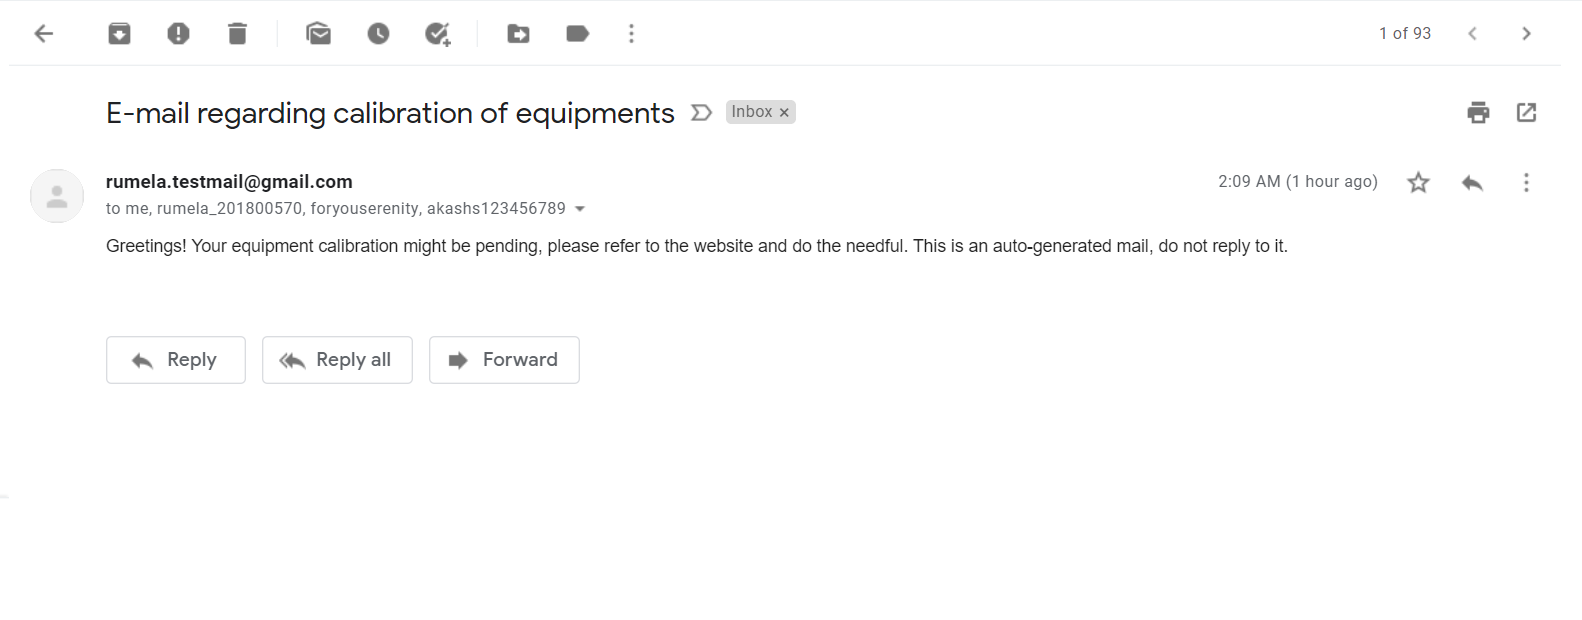Open the email in a new window

tap(1526, 112)
